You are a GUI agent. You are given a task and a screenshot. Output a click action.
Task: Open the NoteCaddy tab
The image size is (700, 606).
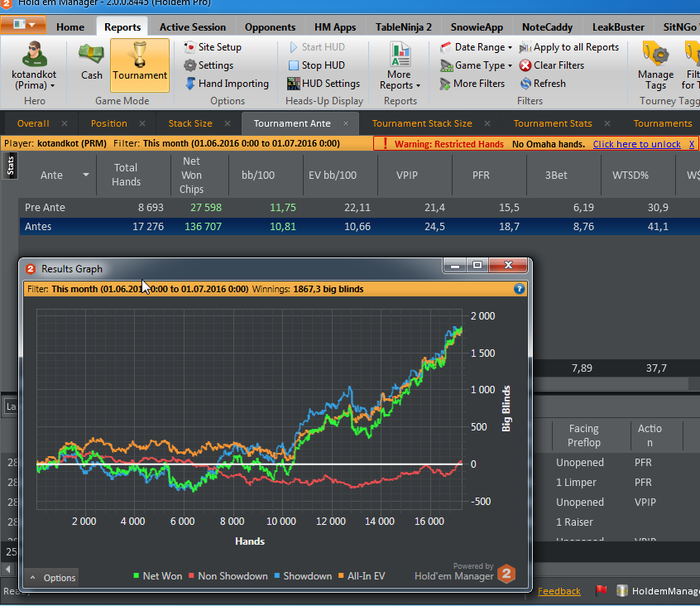point(547,27)
